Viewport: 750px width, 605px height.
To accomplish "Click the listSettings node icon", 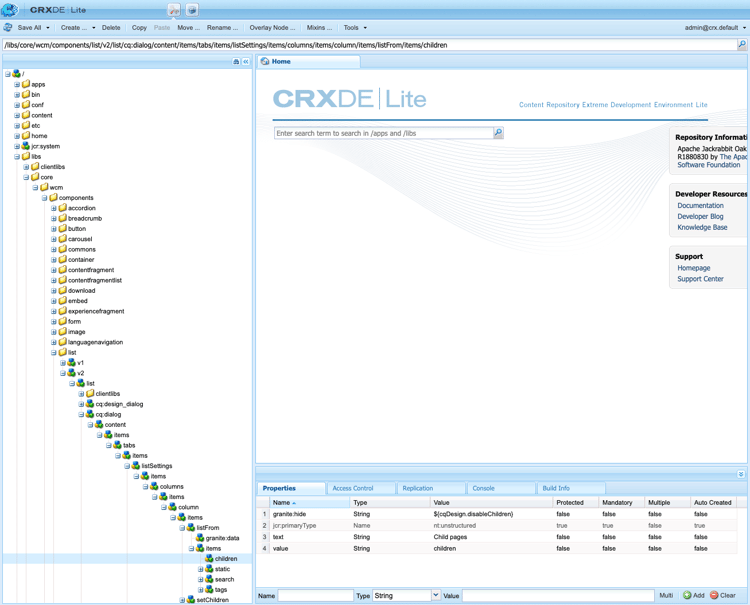I will point(136,465).
